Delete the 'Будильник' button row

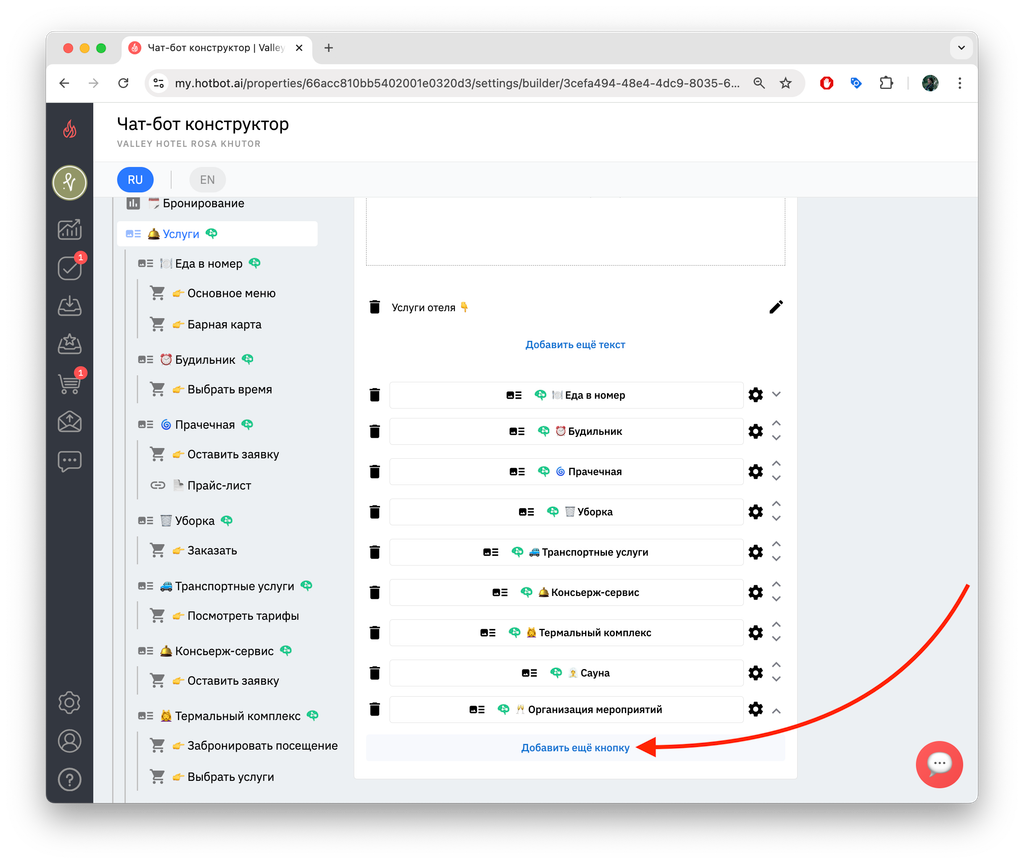coord(375,432)
